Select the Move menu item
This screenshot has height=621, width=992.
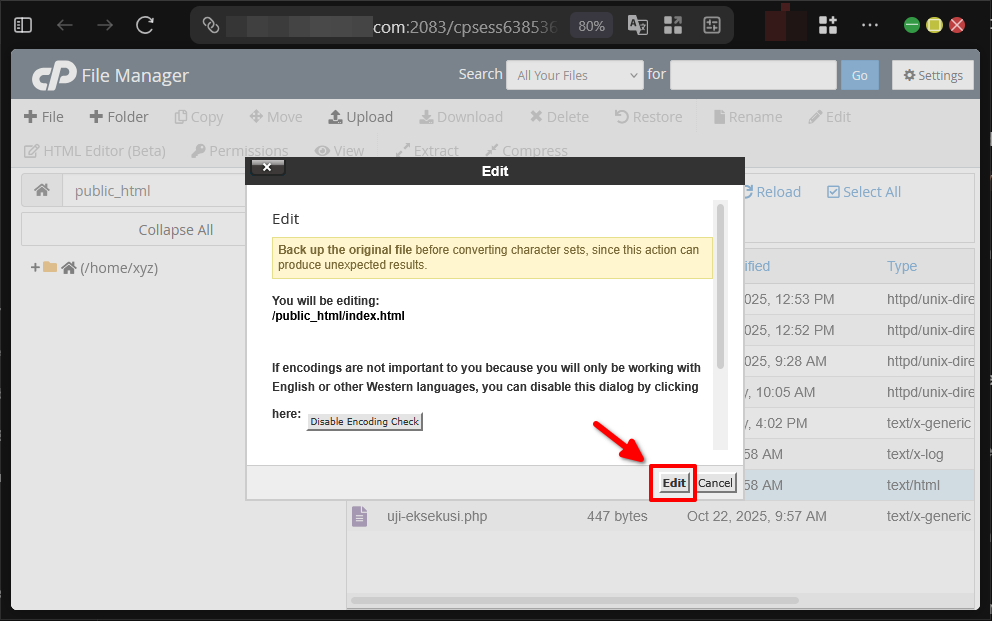(276, 116)
